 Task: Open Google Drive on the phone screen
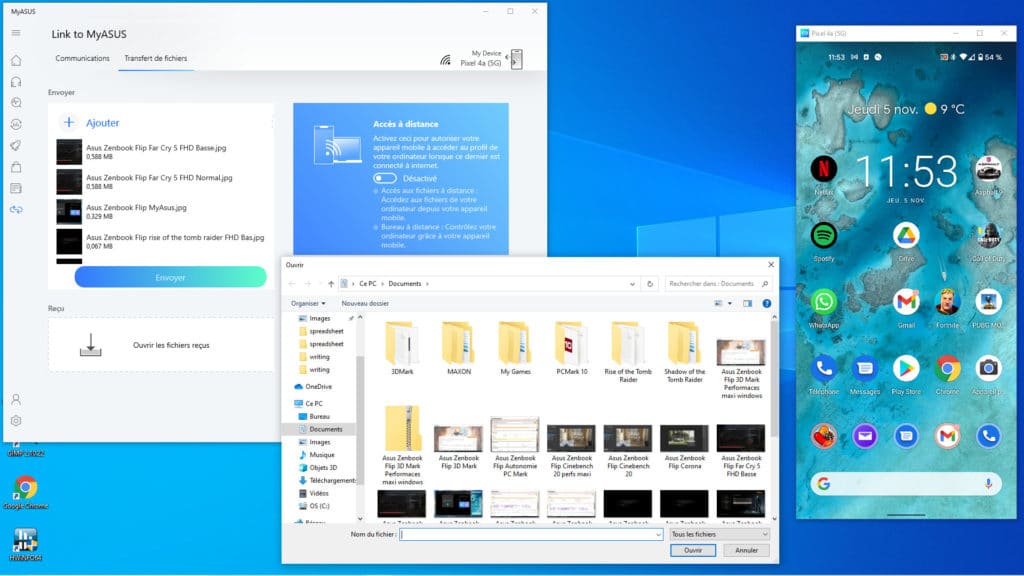click(x=906, y=235)
